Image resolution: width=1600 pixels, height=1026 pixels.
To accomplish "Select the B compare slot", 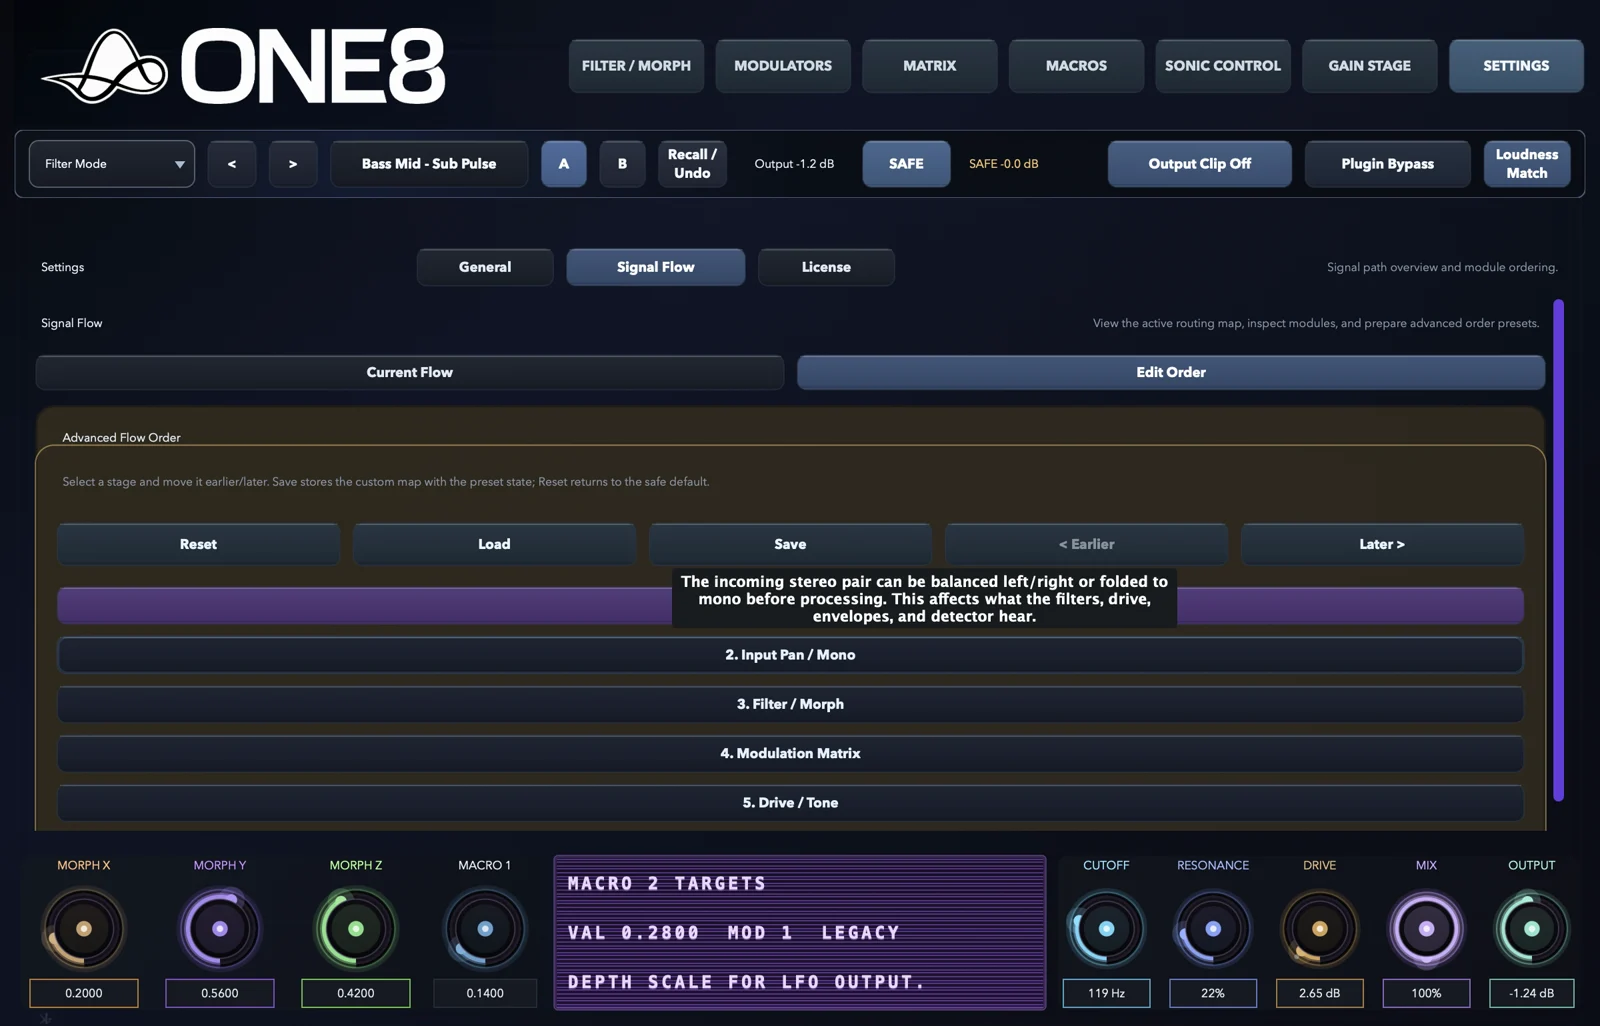I will coord(622,164).
